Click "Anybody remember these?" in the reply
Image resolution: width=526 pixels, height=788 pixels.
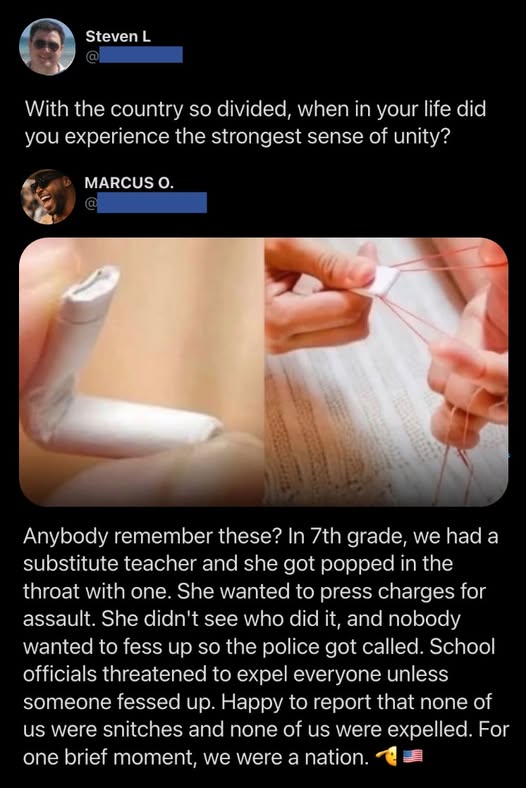point(153,537)
